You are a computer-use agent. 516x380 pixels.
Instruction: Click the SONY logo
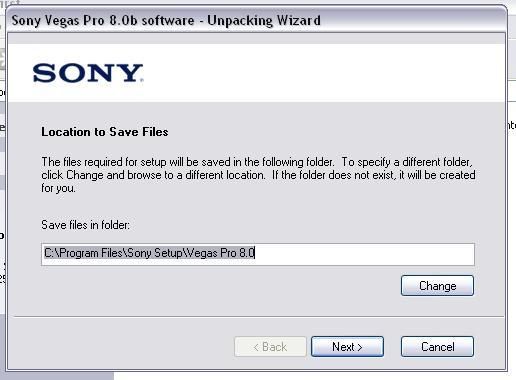(88, 73)
